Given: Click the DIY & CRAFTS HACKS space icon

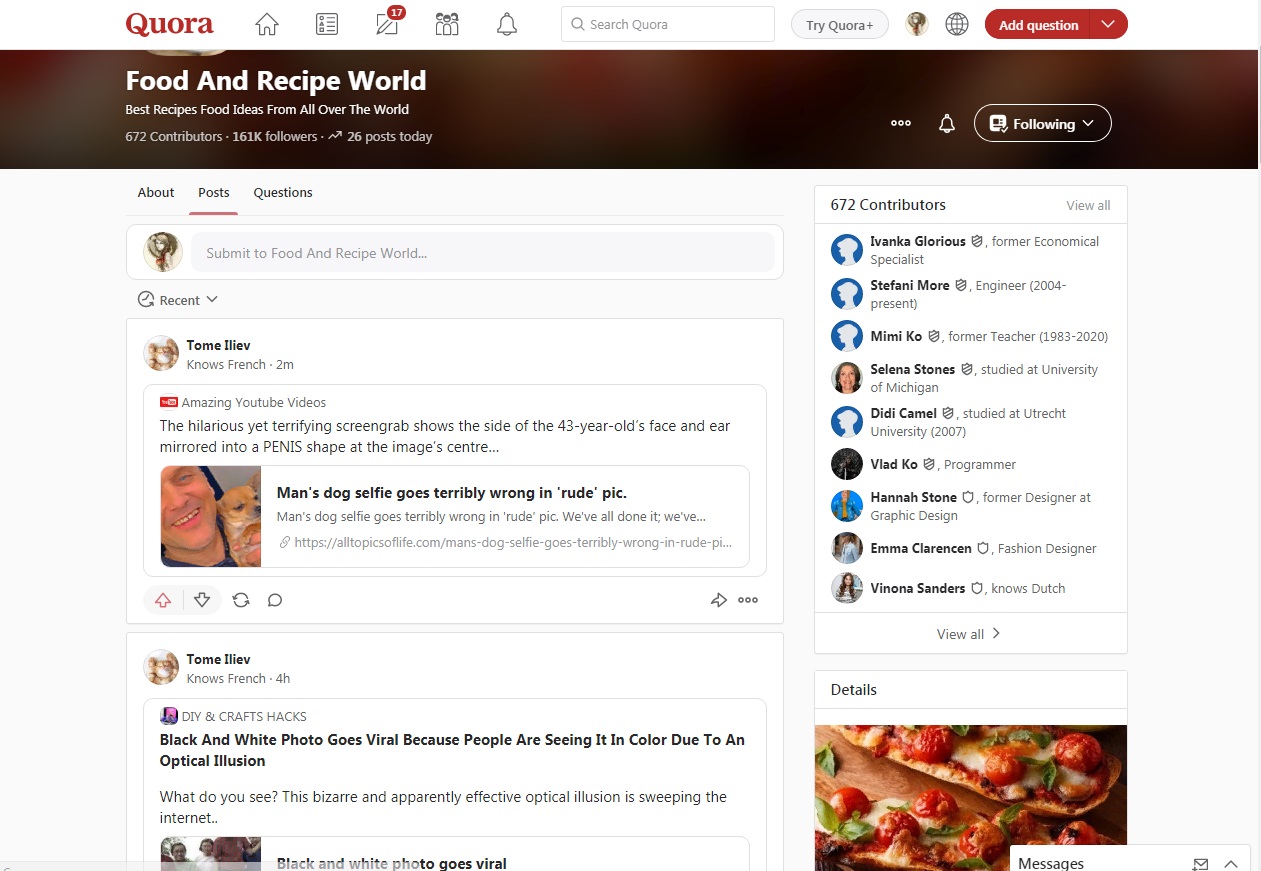Looking at the screenshot, I should tap(168, 716).
